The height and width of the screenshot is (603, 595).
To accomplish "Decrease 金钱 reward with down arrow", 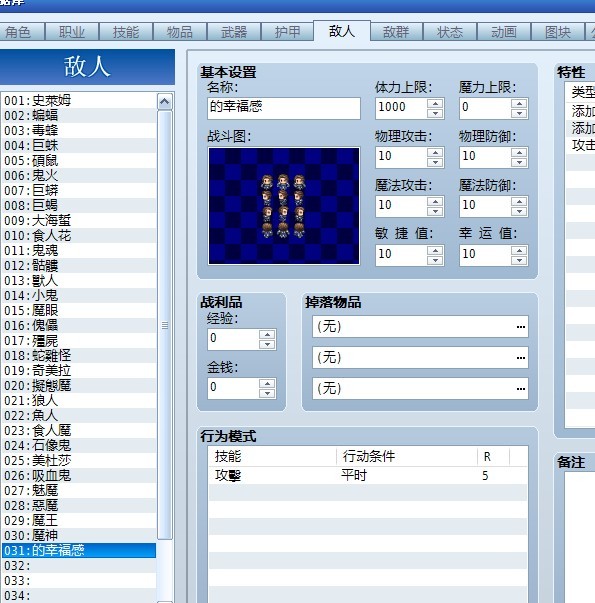I will coord(267,393).
